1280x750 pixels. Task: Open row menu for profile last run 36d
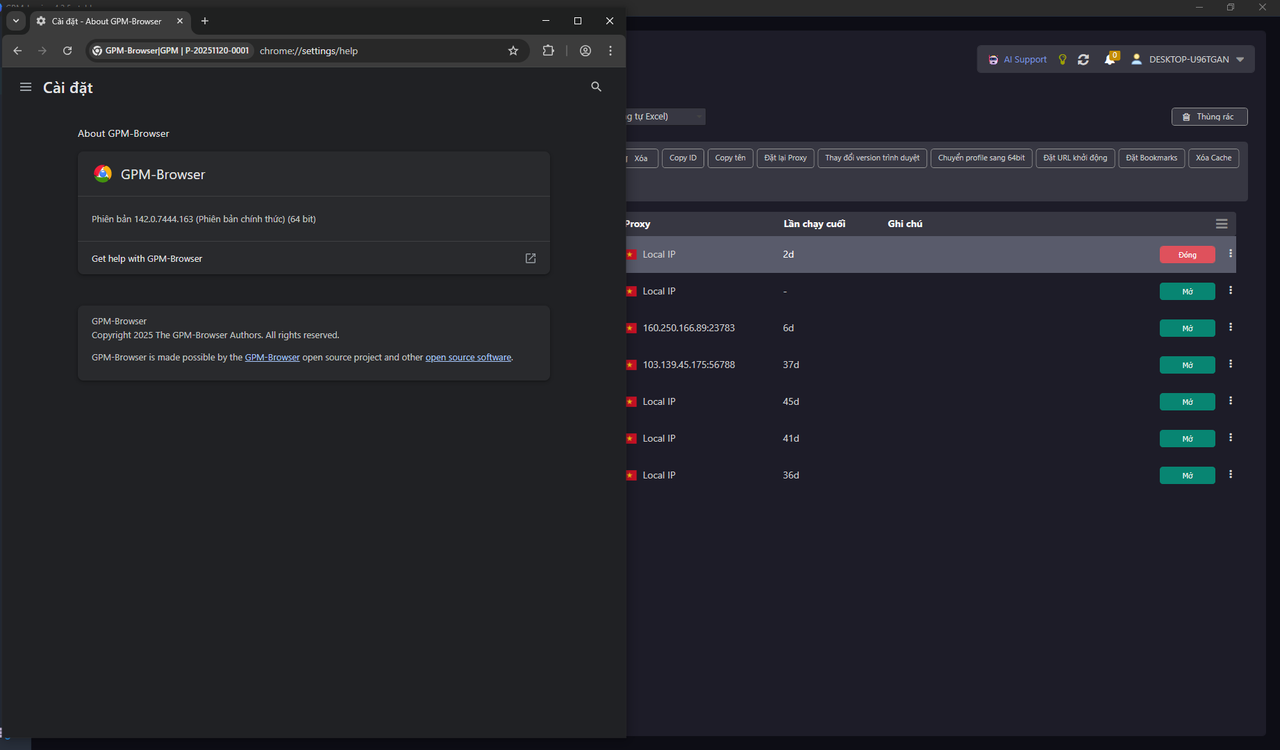tap(1230, 474)
